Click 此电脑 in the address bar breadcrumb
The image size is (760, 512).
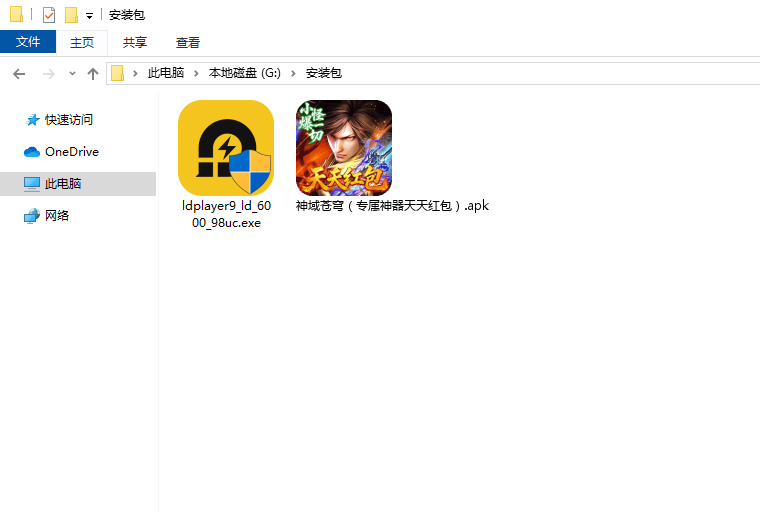(x=166, y=73)
